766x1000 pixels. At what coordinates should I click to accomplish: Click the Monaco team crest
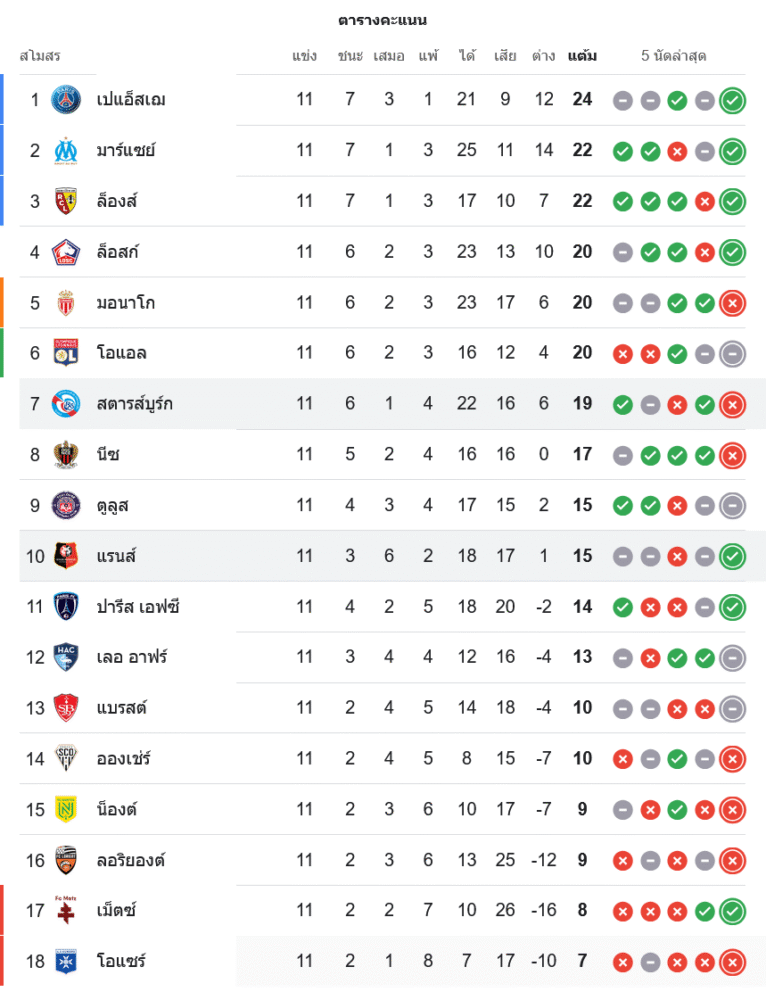[x=66, y=302]
